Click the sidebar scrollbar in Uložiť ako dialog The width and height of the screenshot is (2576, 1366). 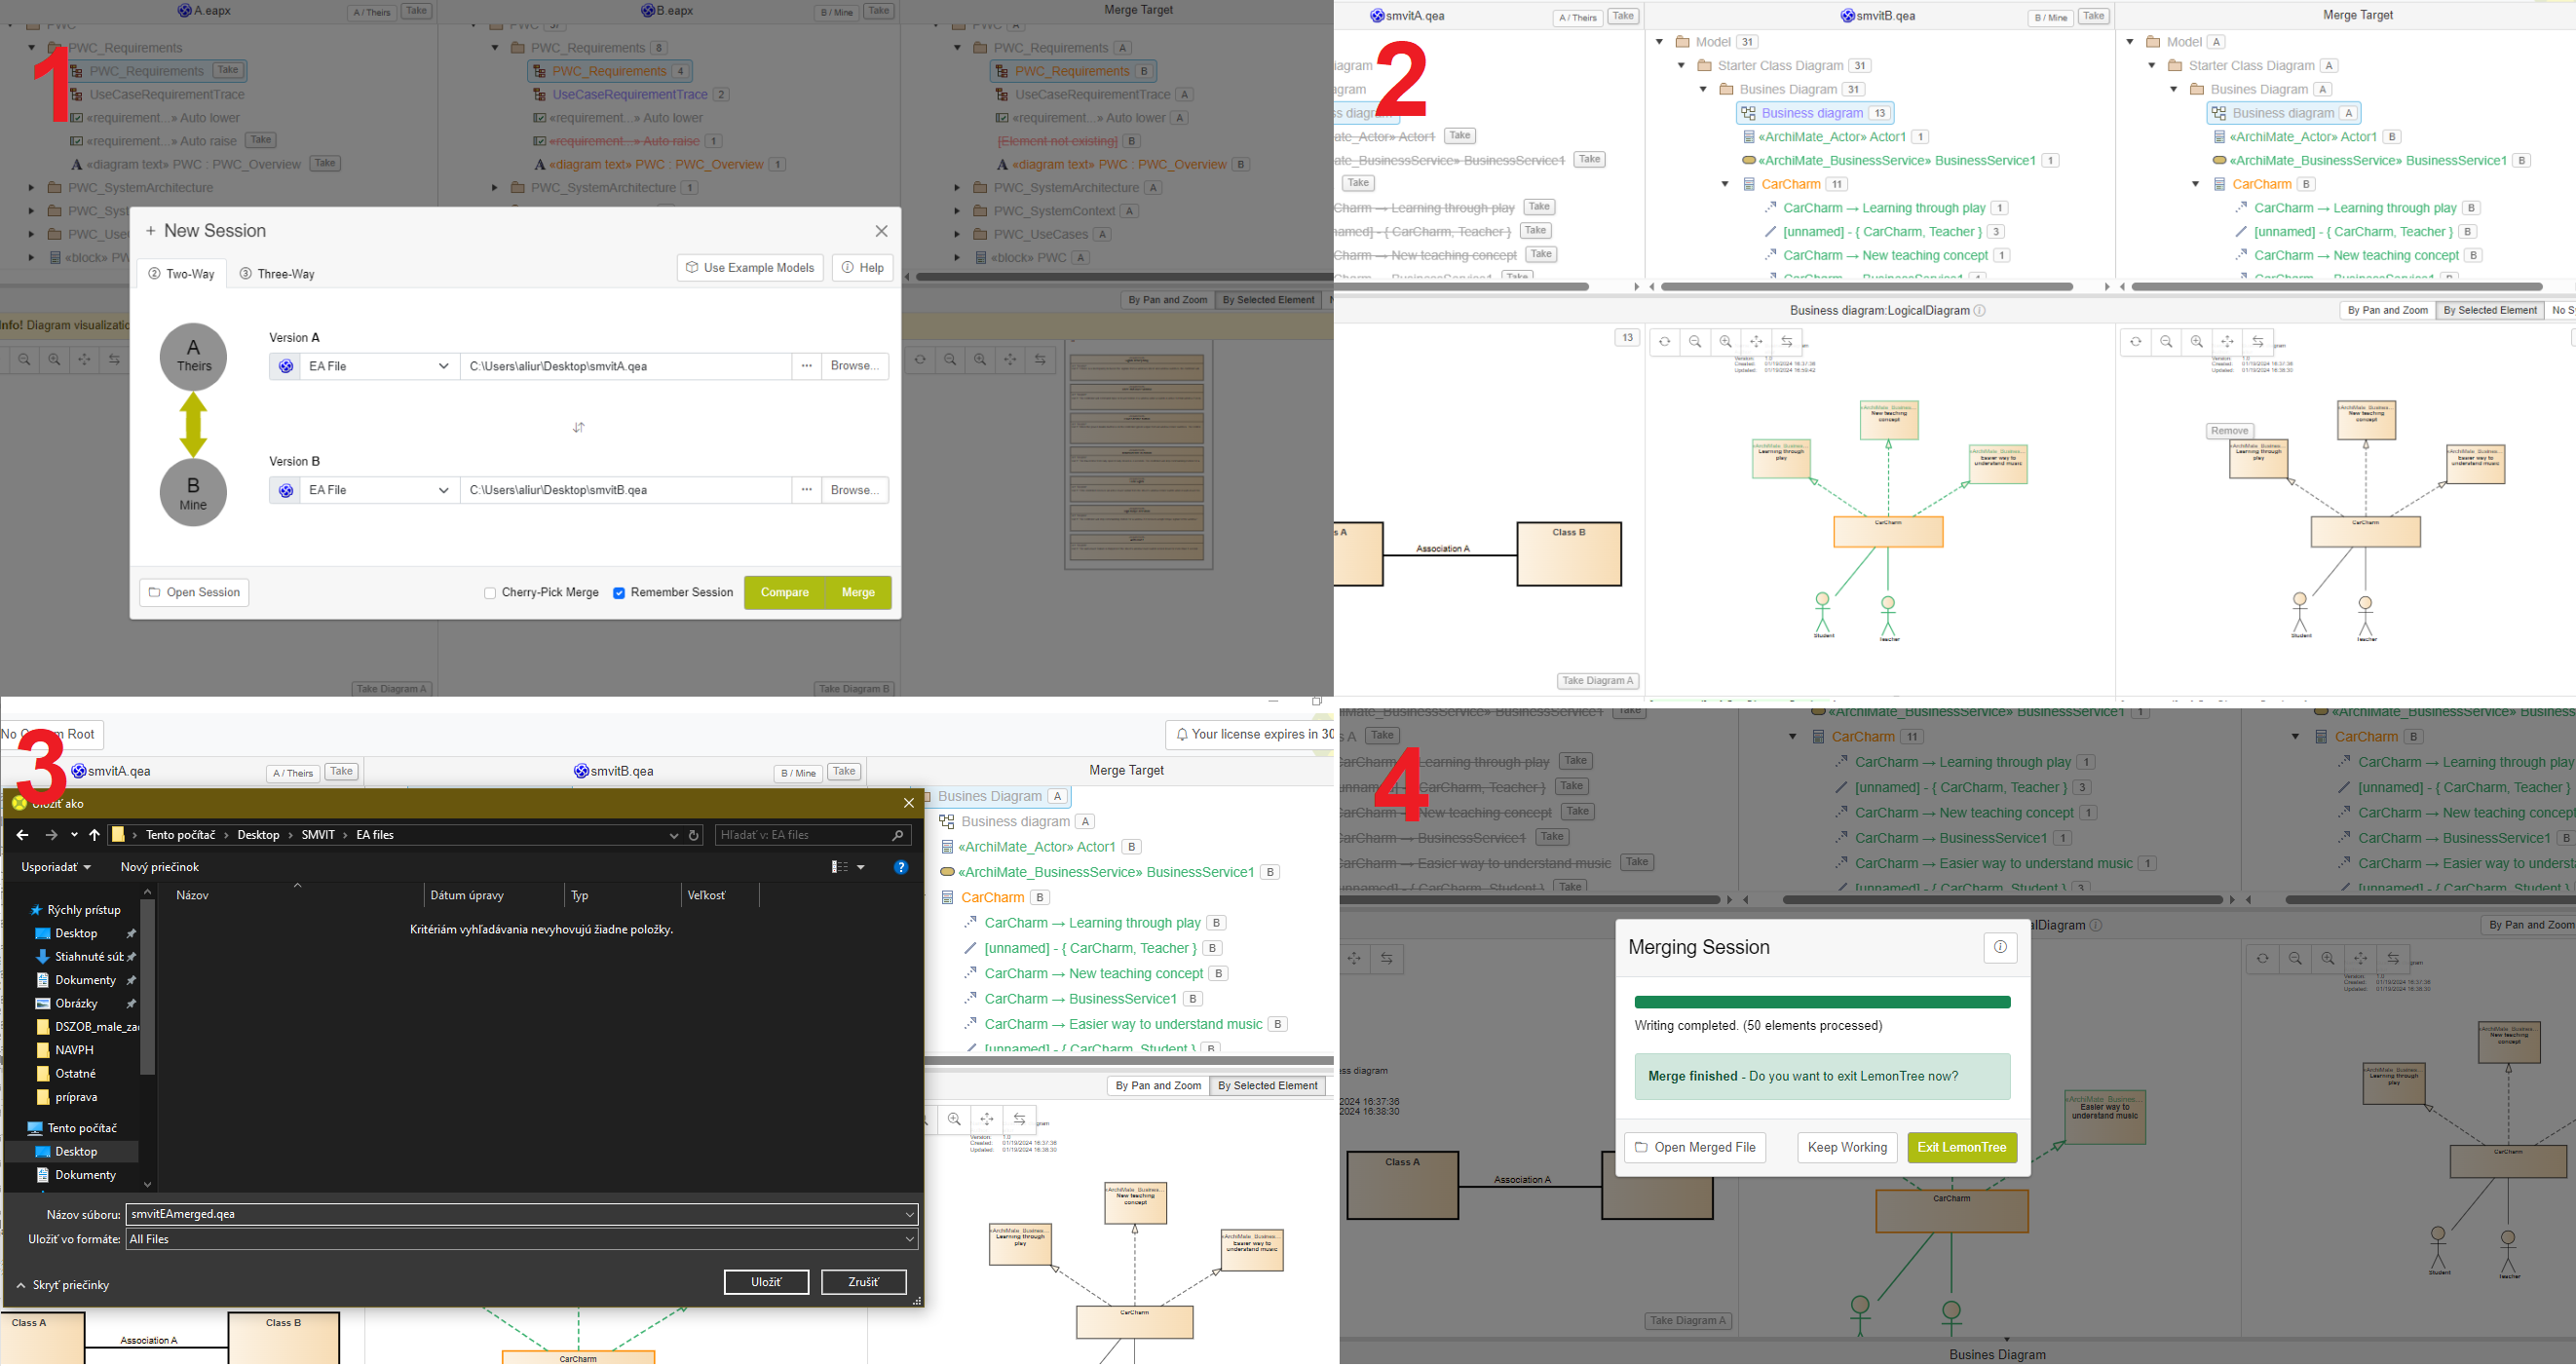pyautogui.click(x=147, y=988)
